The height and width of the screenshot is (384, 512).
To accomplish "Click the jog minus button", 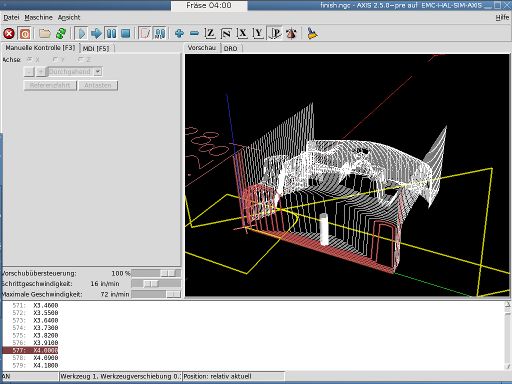I will coord(29,72).
